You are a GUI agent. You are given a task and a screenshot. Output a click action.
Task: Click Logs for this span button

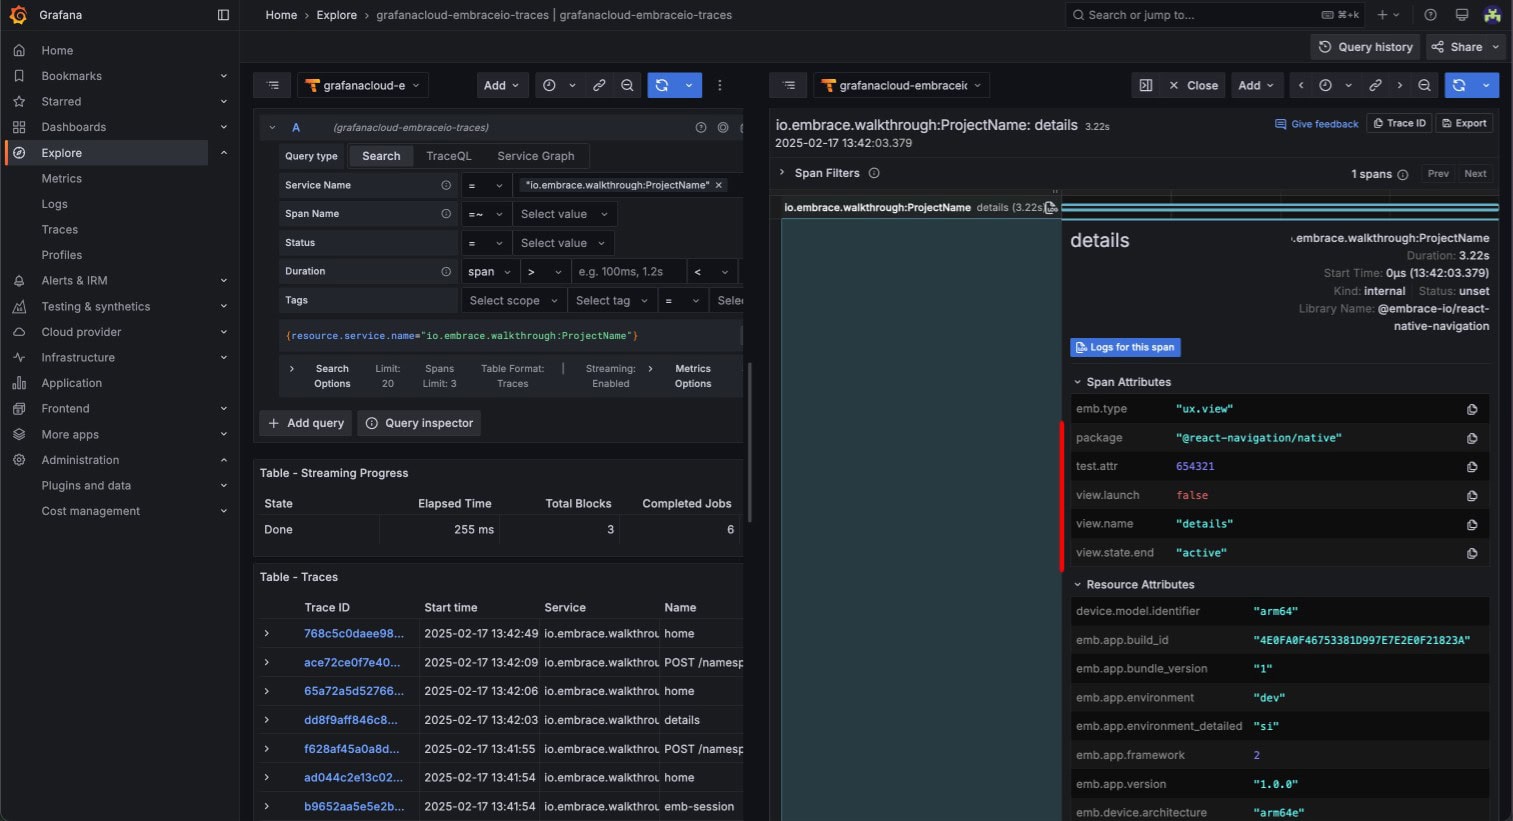pos(1125,347)
